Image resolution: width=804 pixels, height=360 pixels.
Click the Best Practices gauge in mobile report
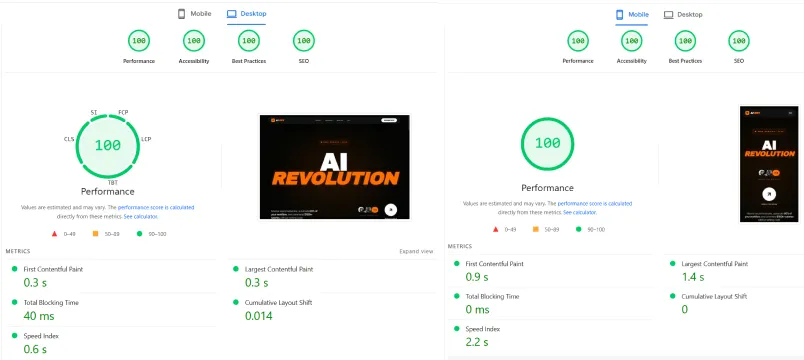coord(685,41)
